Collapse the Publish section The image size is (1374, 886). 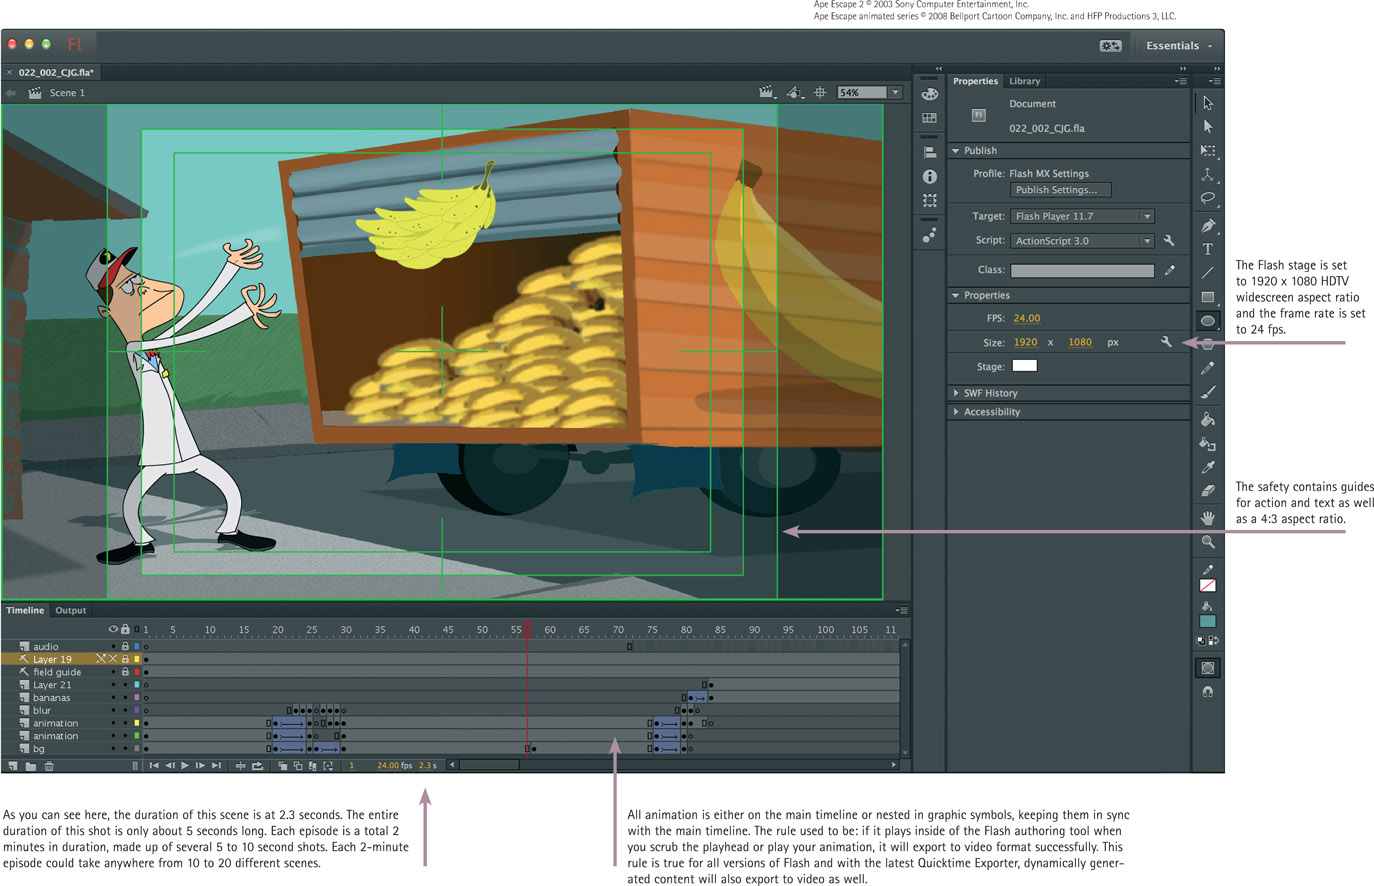tap(956, 151)
